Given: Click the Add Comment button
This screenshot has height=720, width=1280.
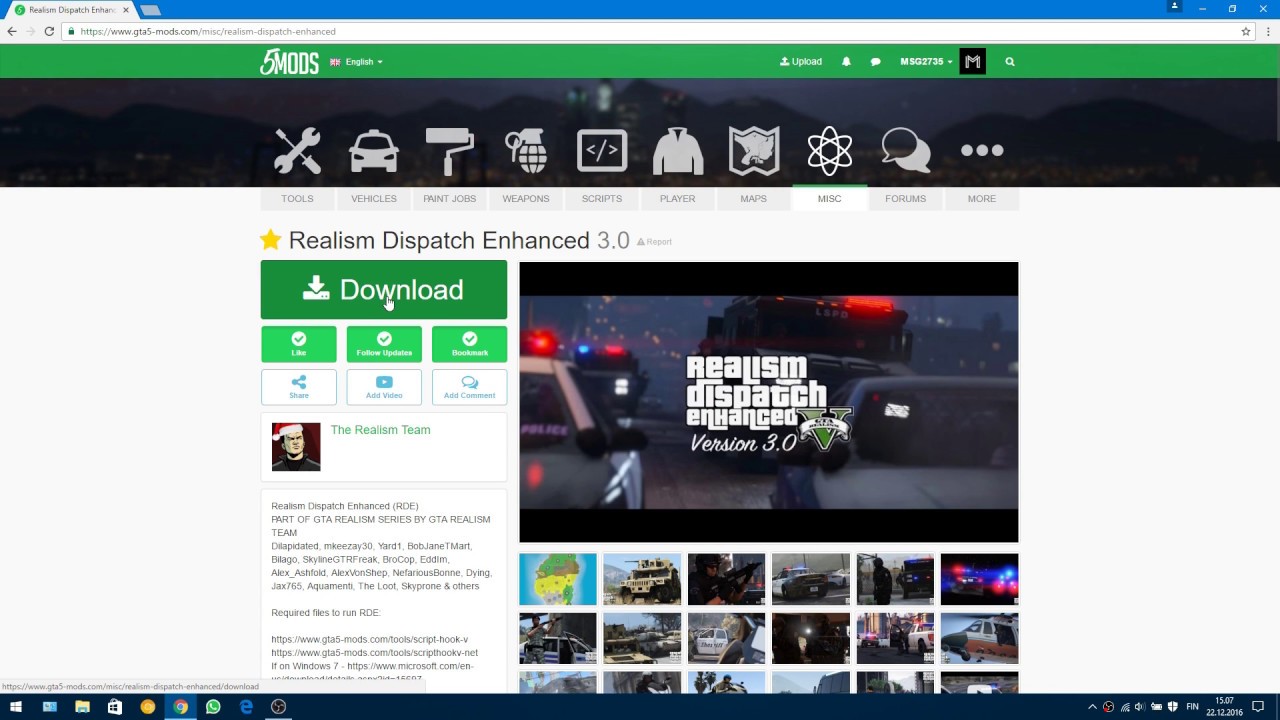Looking at the screenshot, I should click(x=470, y=387).
